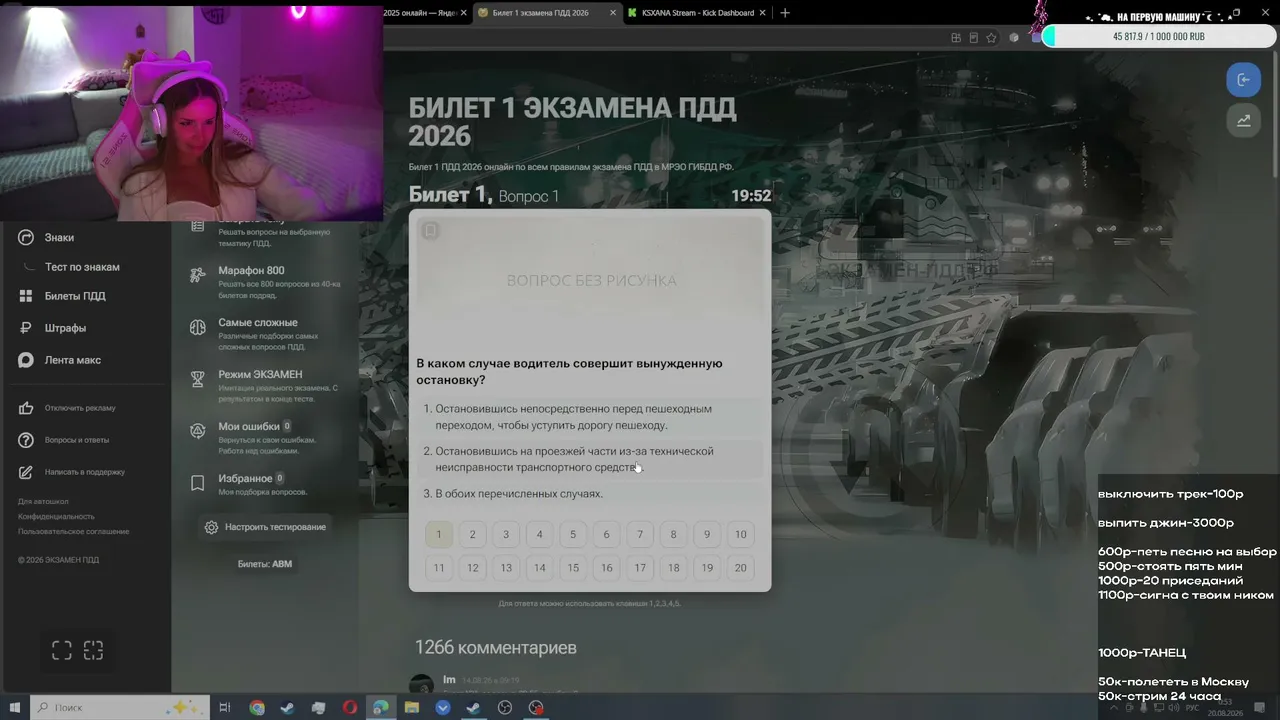Open the browser split view icon
The width and height of the screenshot is (1280, 720).
pyautogui.click(x=956, y=37)
